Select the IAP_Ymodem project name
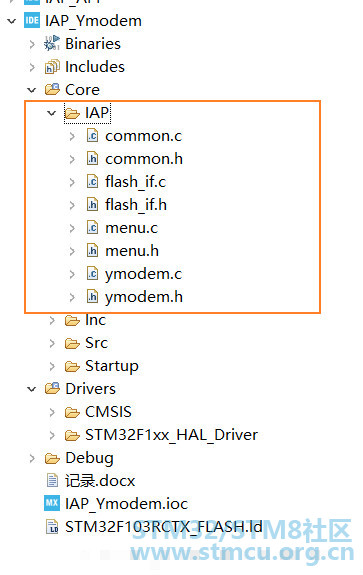This screenshot has width=363, height=575. pos(93,21)
